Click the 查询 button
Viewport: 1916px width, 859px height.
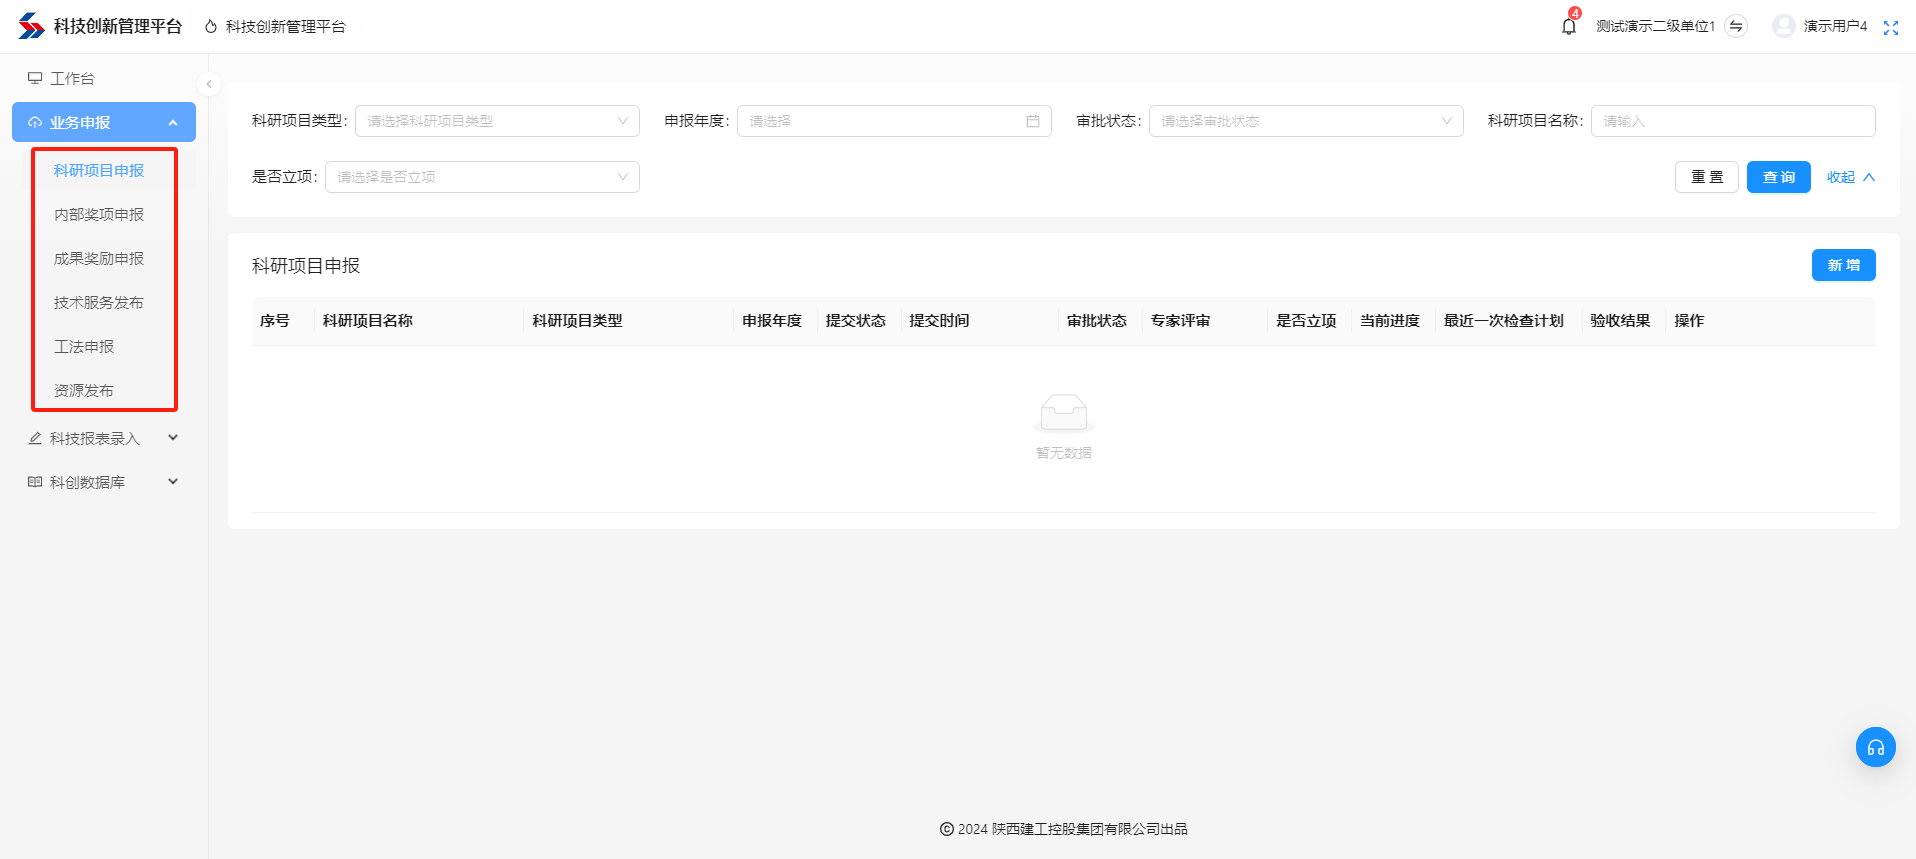tap(1778, 177)
